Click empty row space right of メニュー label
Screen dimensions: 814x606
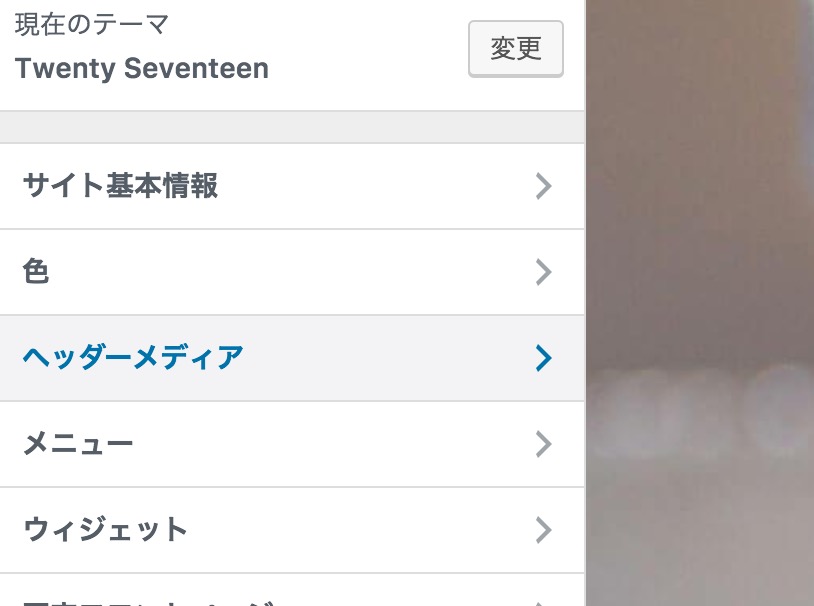(x=332, y=445)
